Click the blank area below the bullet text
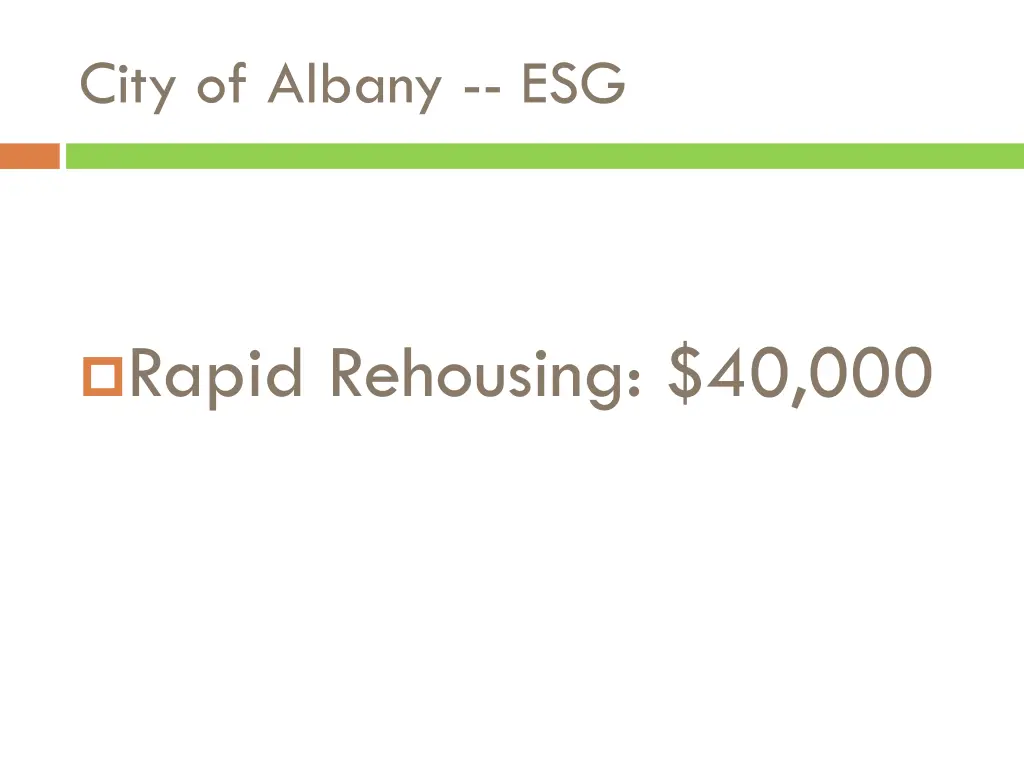 [512, 580]
